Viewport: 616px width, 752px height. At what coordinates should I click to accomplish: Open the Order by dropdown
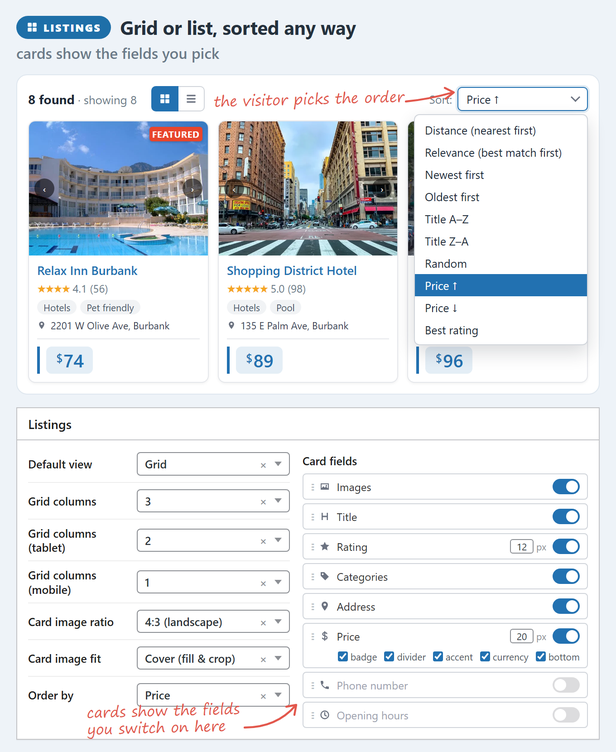[213, 695]
